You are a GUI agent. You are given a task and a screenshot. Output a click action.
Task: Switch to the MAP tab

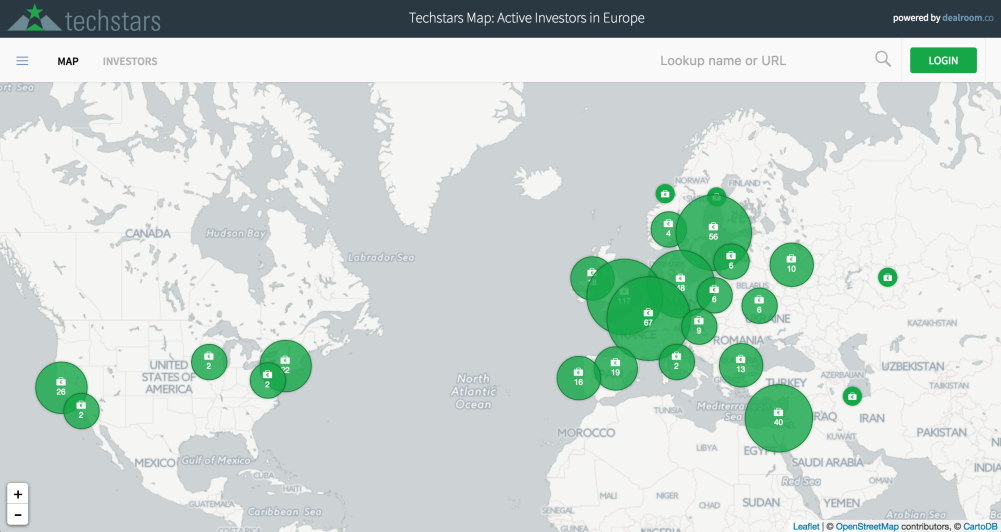point(68,61)
